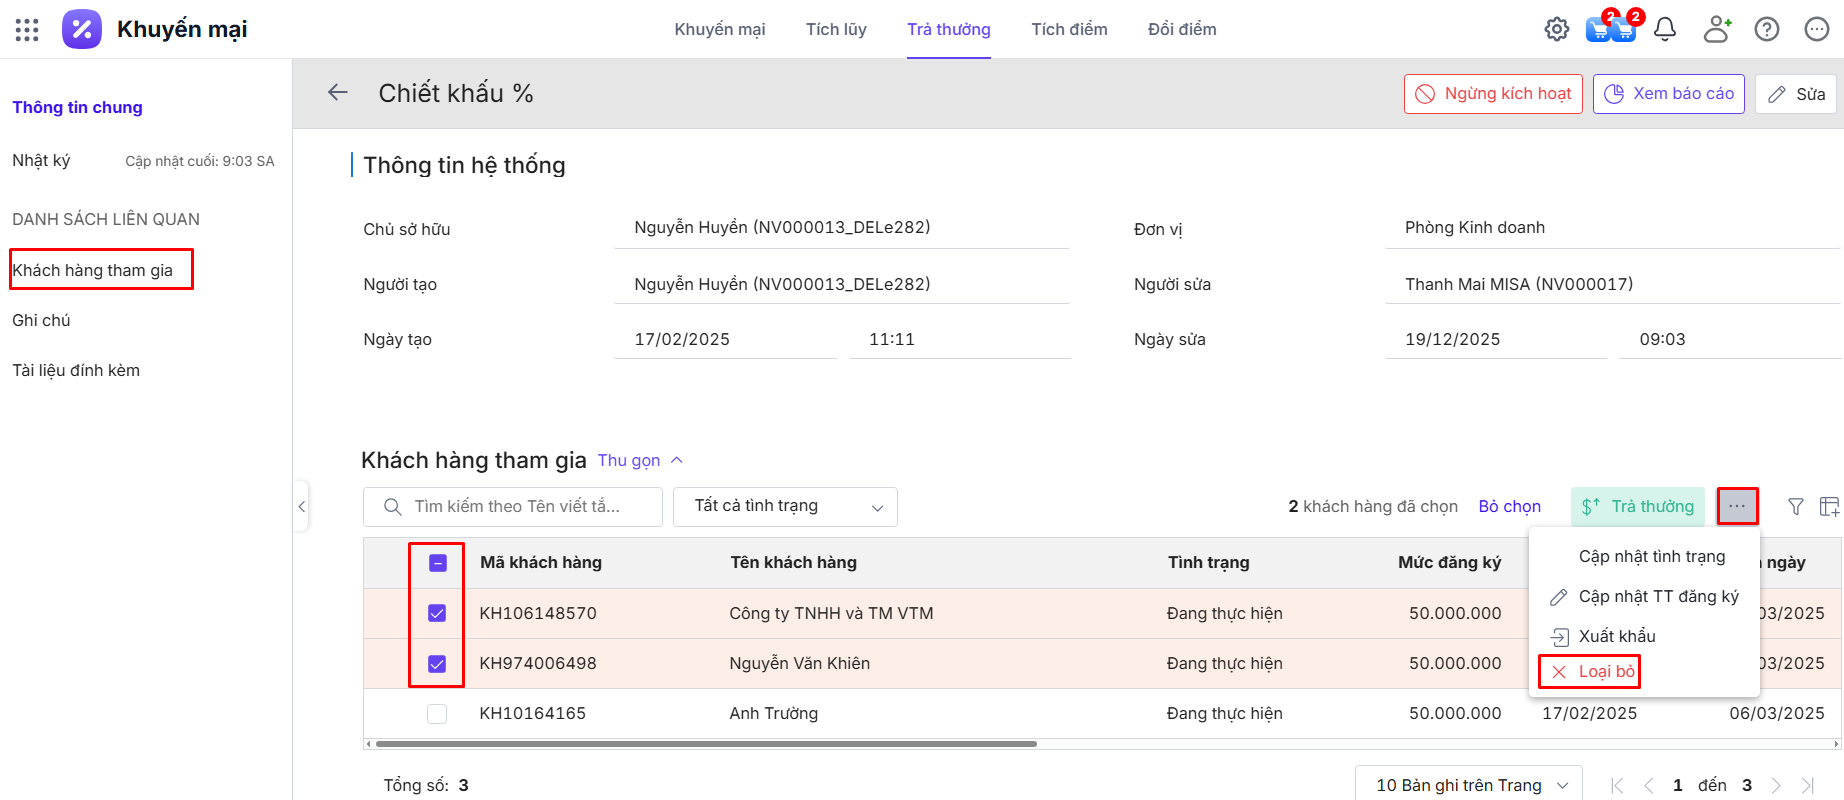1844x800 pixels.
Task: Open the filter funnel icon
Action: (1796, 507)
